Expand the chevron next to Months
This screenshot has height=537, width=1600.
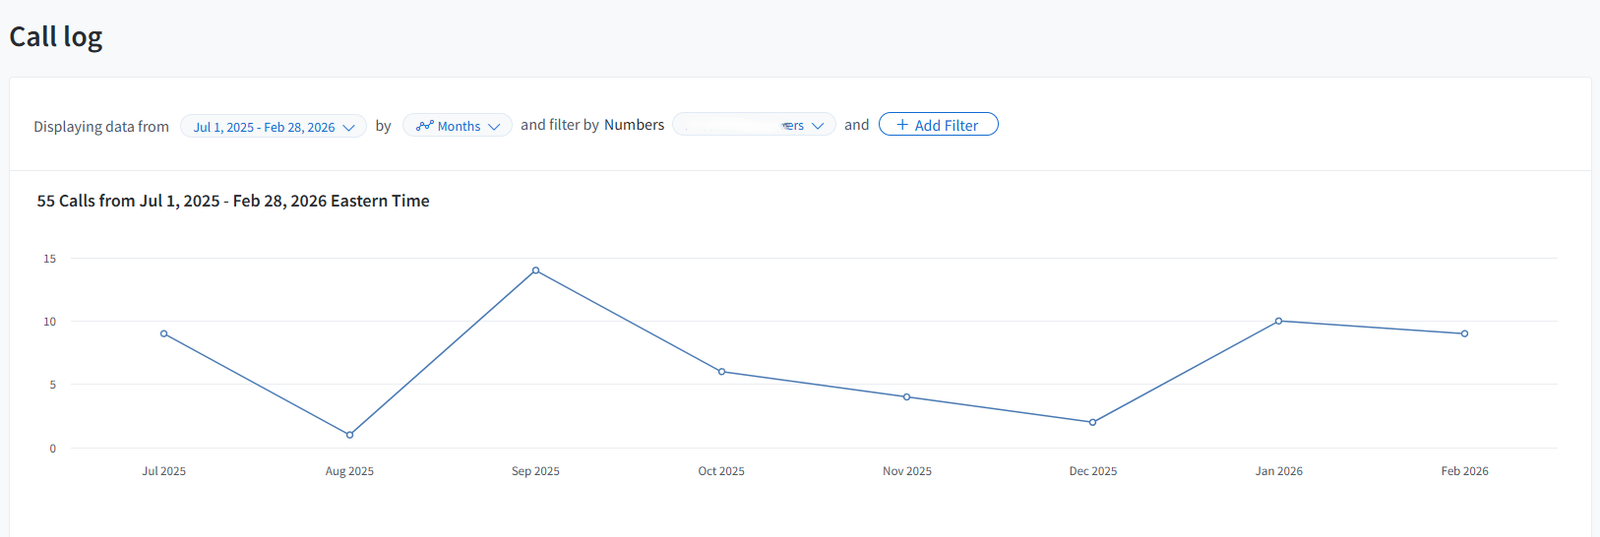[494, 127]
